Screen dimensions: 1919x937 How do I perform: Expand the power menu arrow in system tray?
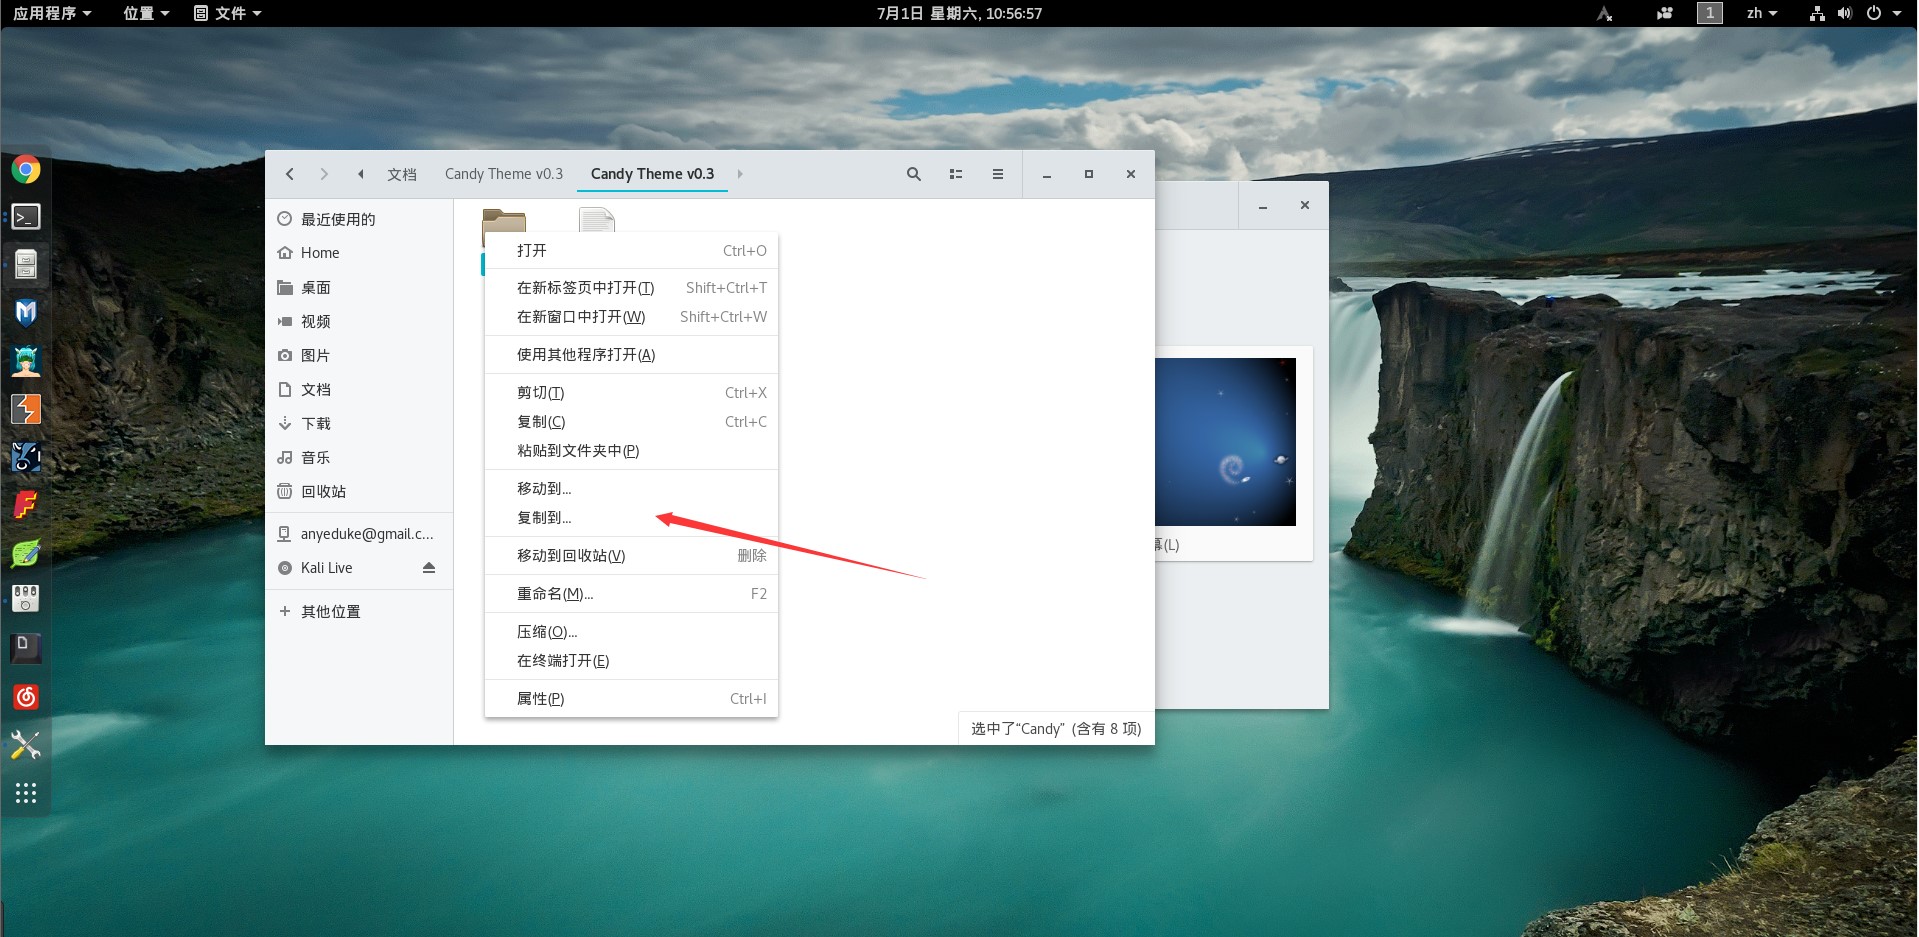click(x=1896, y=13)
